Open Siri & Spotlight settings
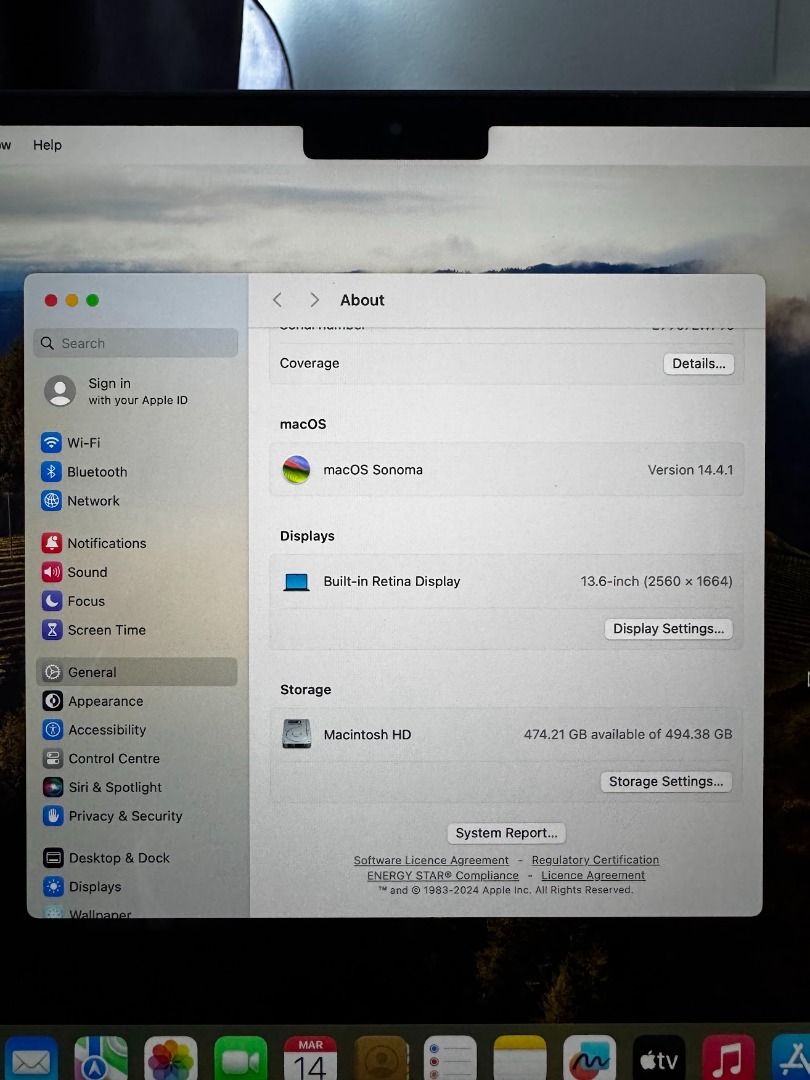Image resolution: width=810 pixels, height=1080 pixels. click(x=103, y=787)
